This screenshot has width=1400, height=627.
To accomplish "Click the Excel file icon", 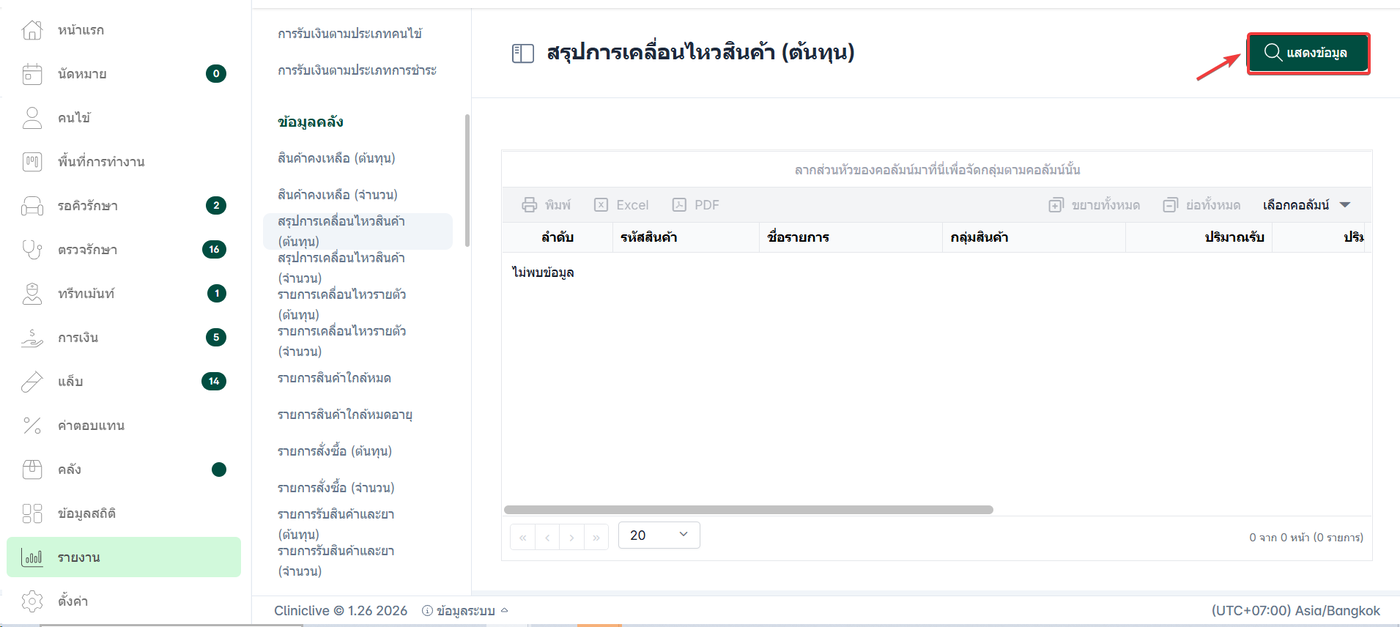I will click(x=601, y=205).
